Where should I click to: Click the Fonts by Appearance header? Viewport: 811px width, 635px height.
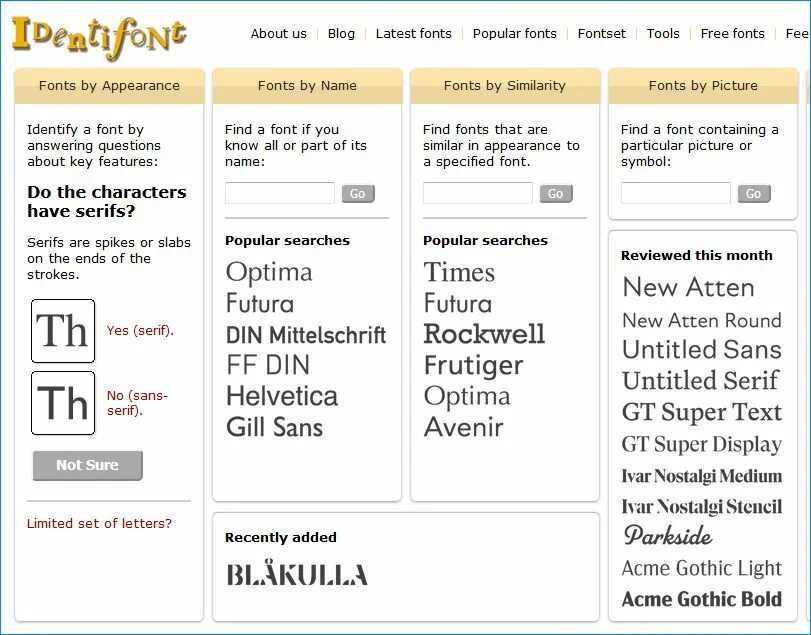point(109,86)
